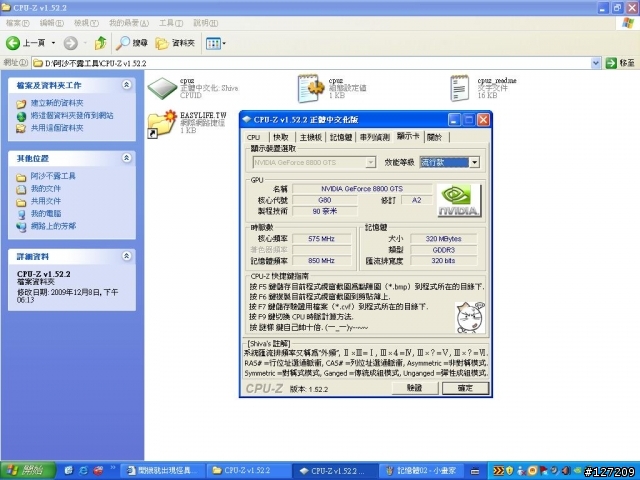Open the views dropdown arrow
Screen dimensions: 640x480
(x=224, y=43)
